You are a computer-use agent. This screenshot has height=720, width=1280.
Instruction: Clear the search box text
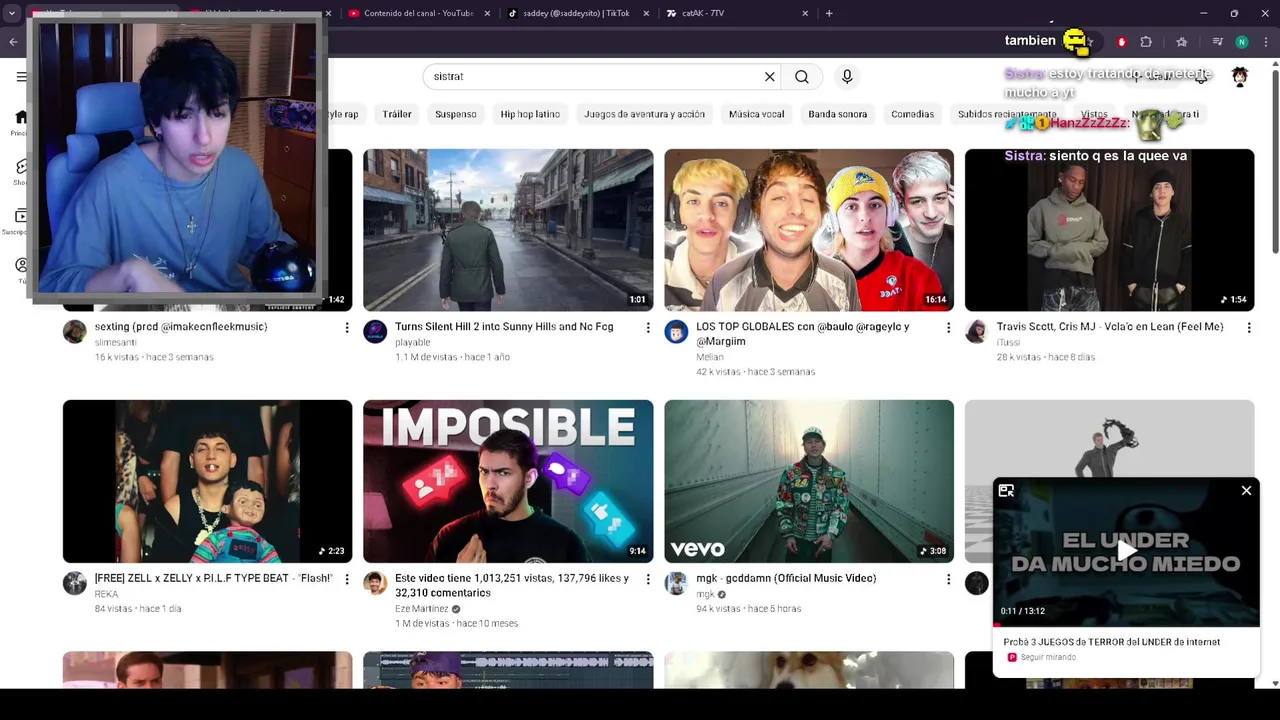[770, 77]
